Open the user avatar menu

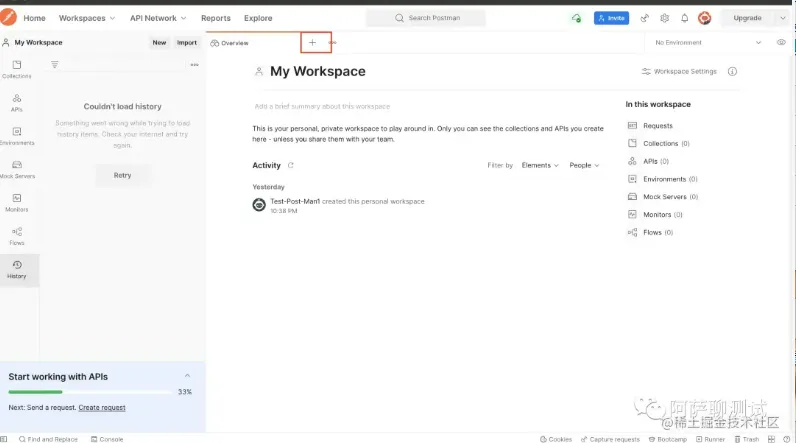click(704, 18)
